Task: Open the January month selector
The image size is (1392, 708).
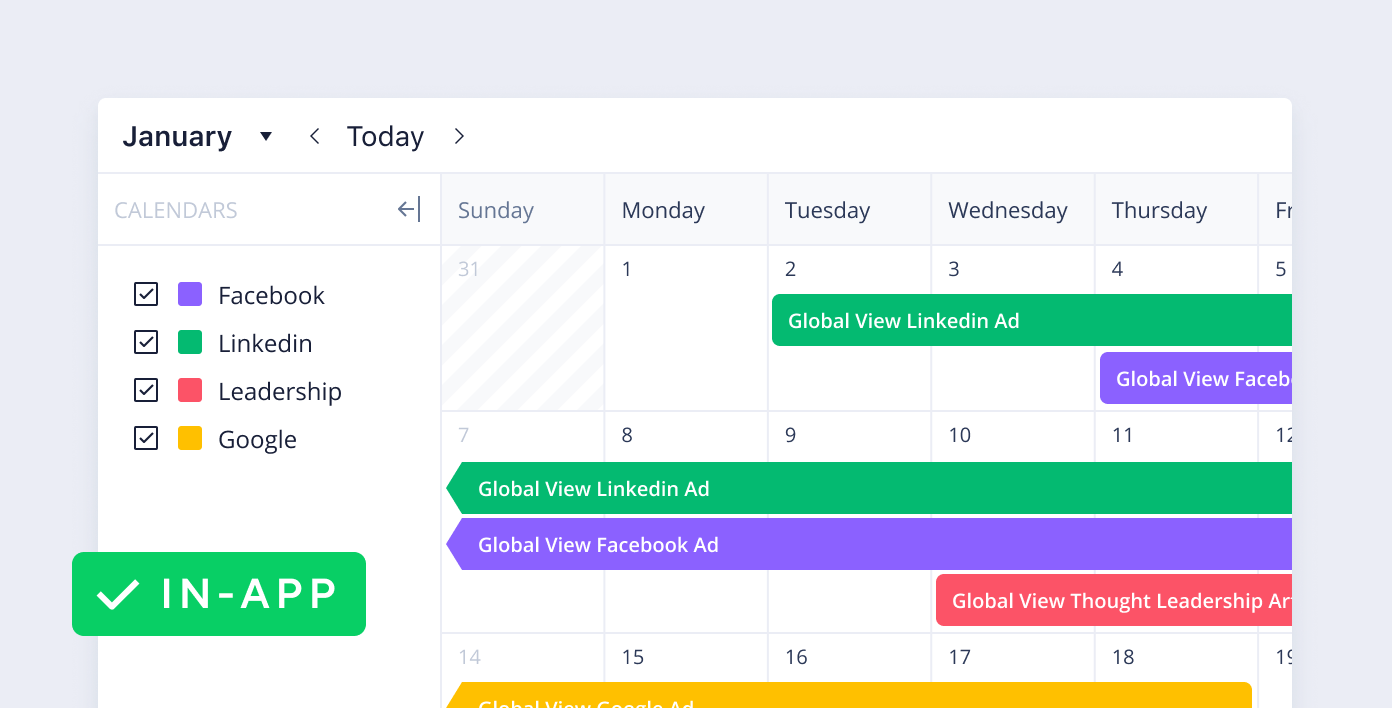Action: (x=265, y=136)
